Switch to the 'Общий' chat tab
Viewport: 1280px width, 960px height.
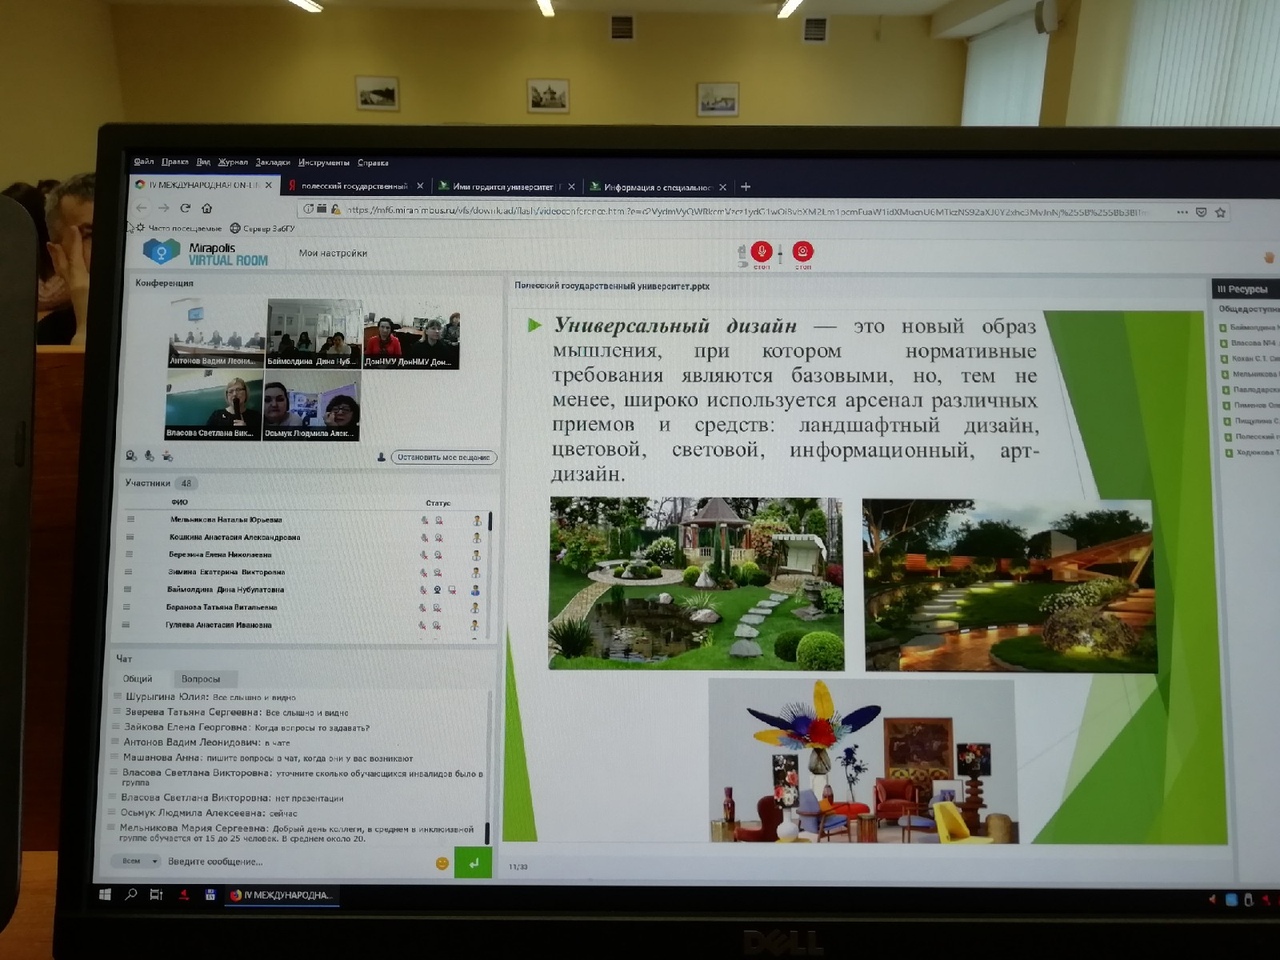137,679
